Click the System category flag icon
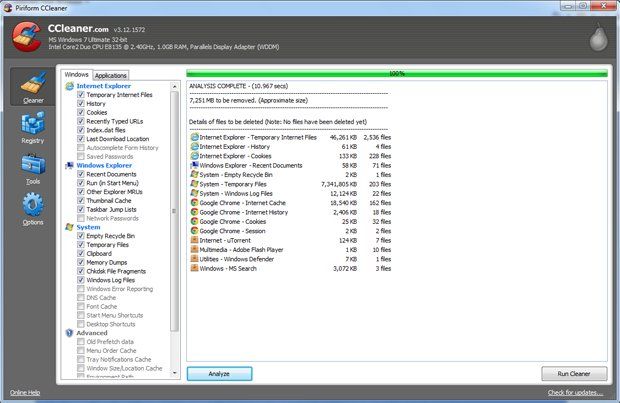Screen dimensions: 620x403 (x=70, y=227)
